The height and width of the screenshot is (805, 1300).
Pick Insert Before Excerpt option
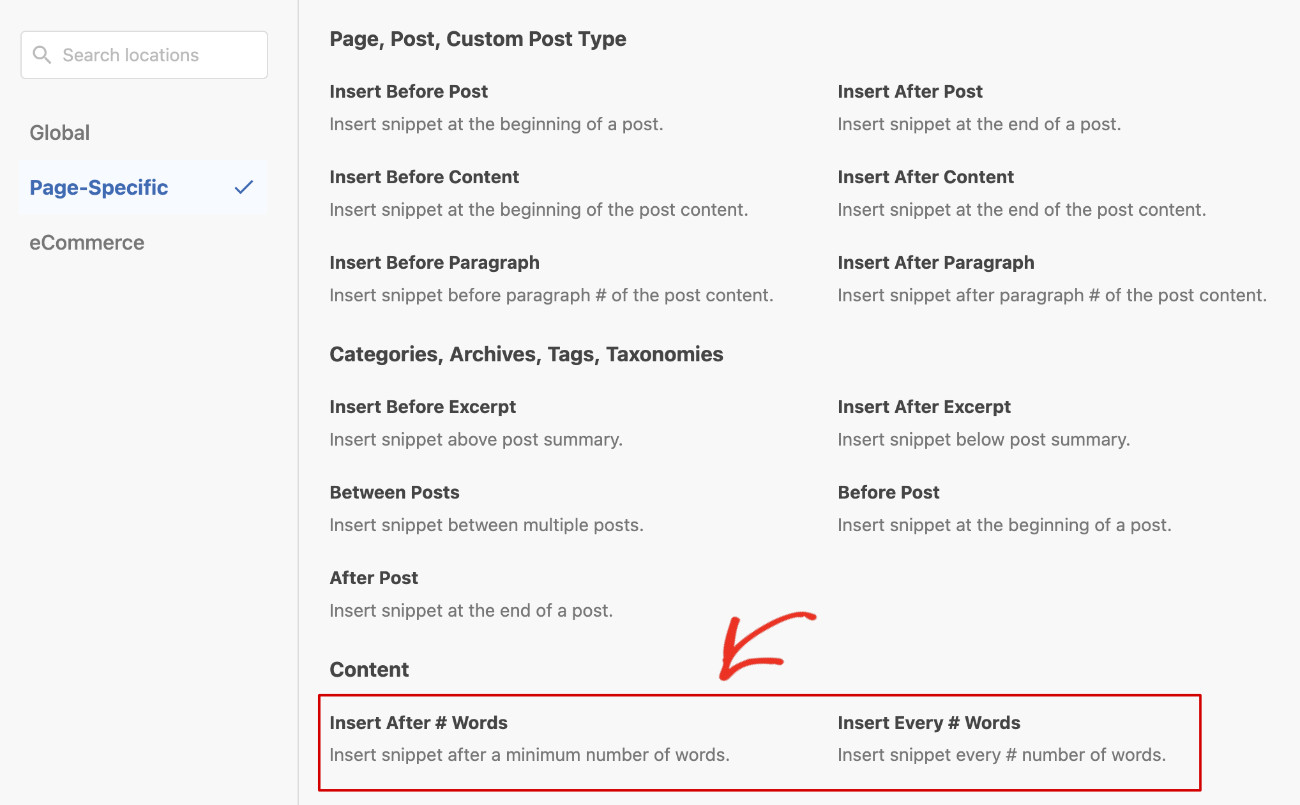[x=422, y=407]
